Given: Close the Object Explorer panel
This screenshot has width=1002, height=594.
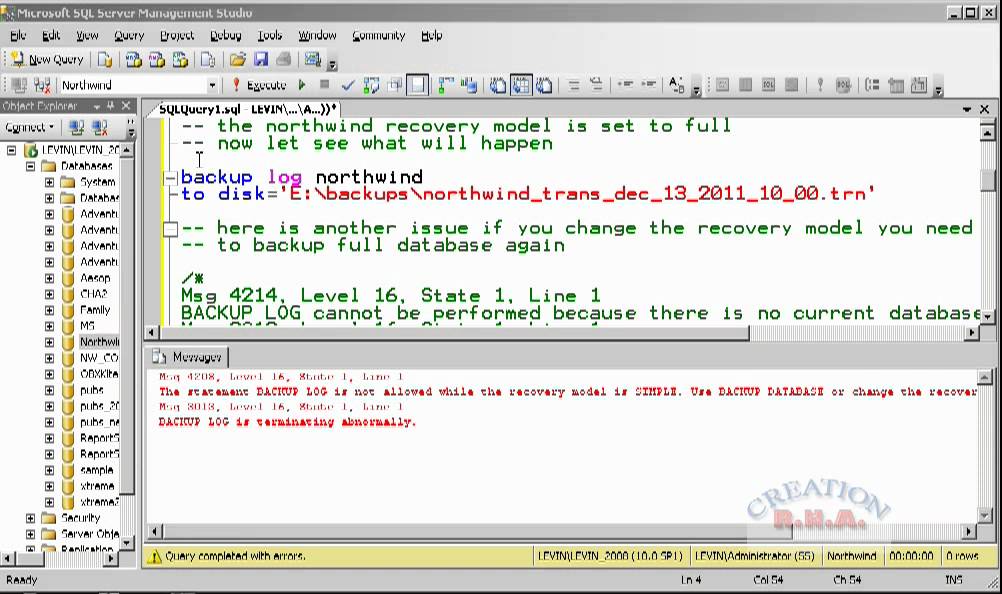Looking at the screenshot, I should click(126, 106).
